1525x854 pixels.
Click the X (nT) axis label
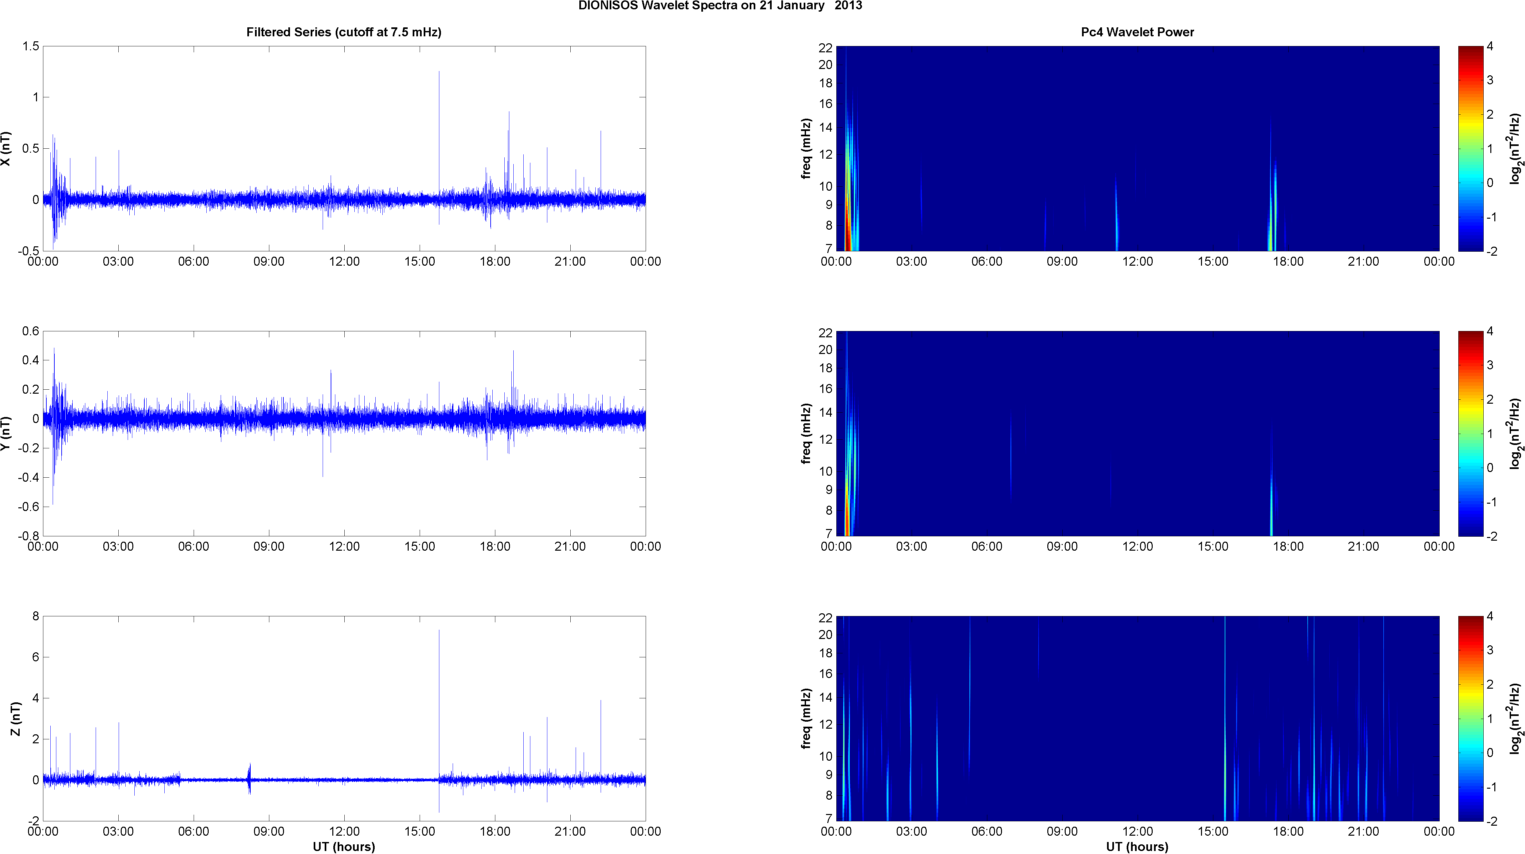click(x=6, y=148)
